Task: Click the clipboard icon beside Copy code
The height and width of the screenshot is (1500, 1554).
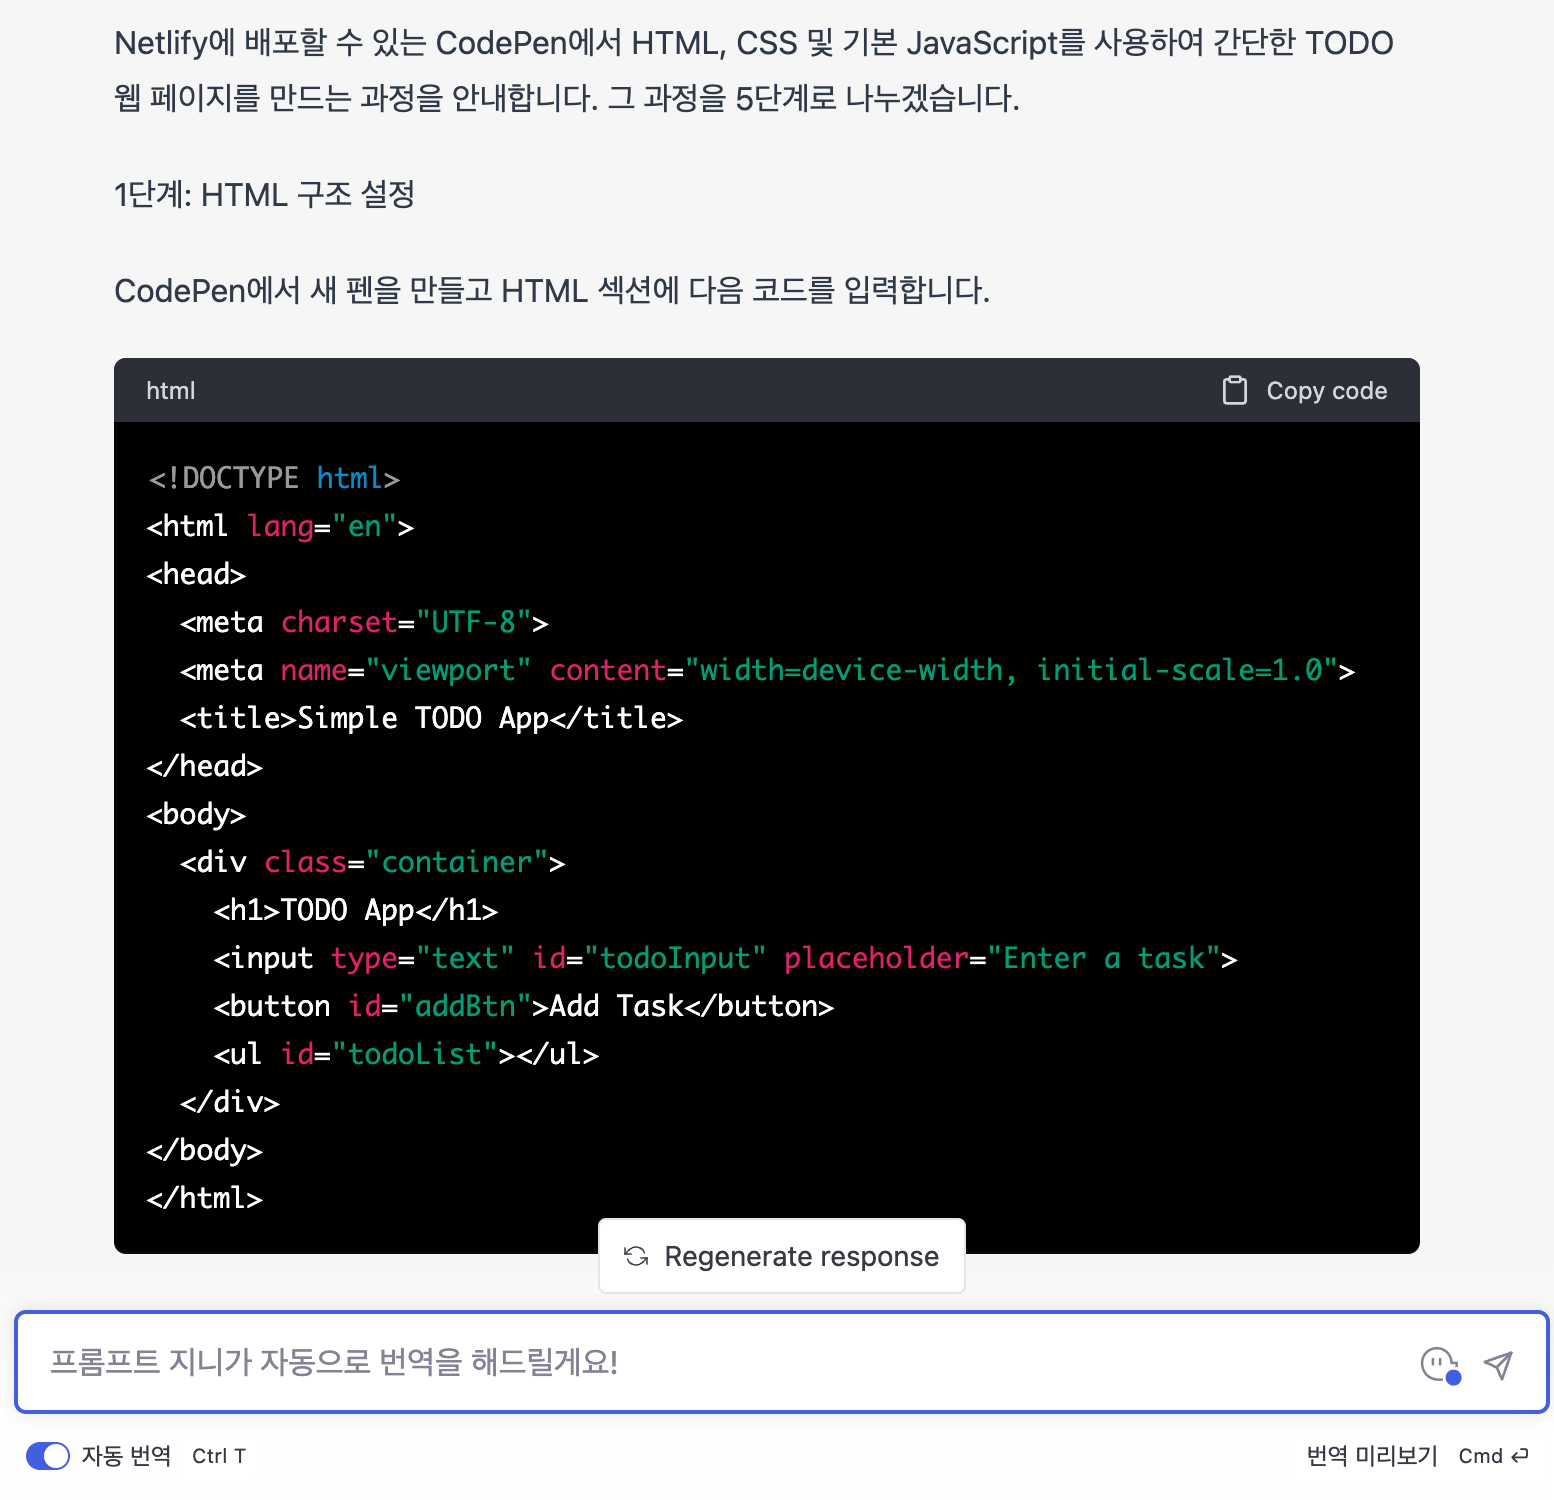Action: pyautogui.click(x=1234, y=390)
